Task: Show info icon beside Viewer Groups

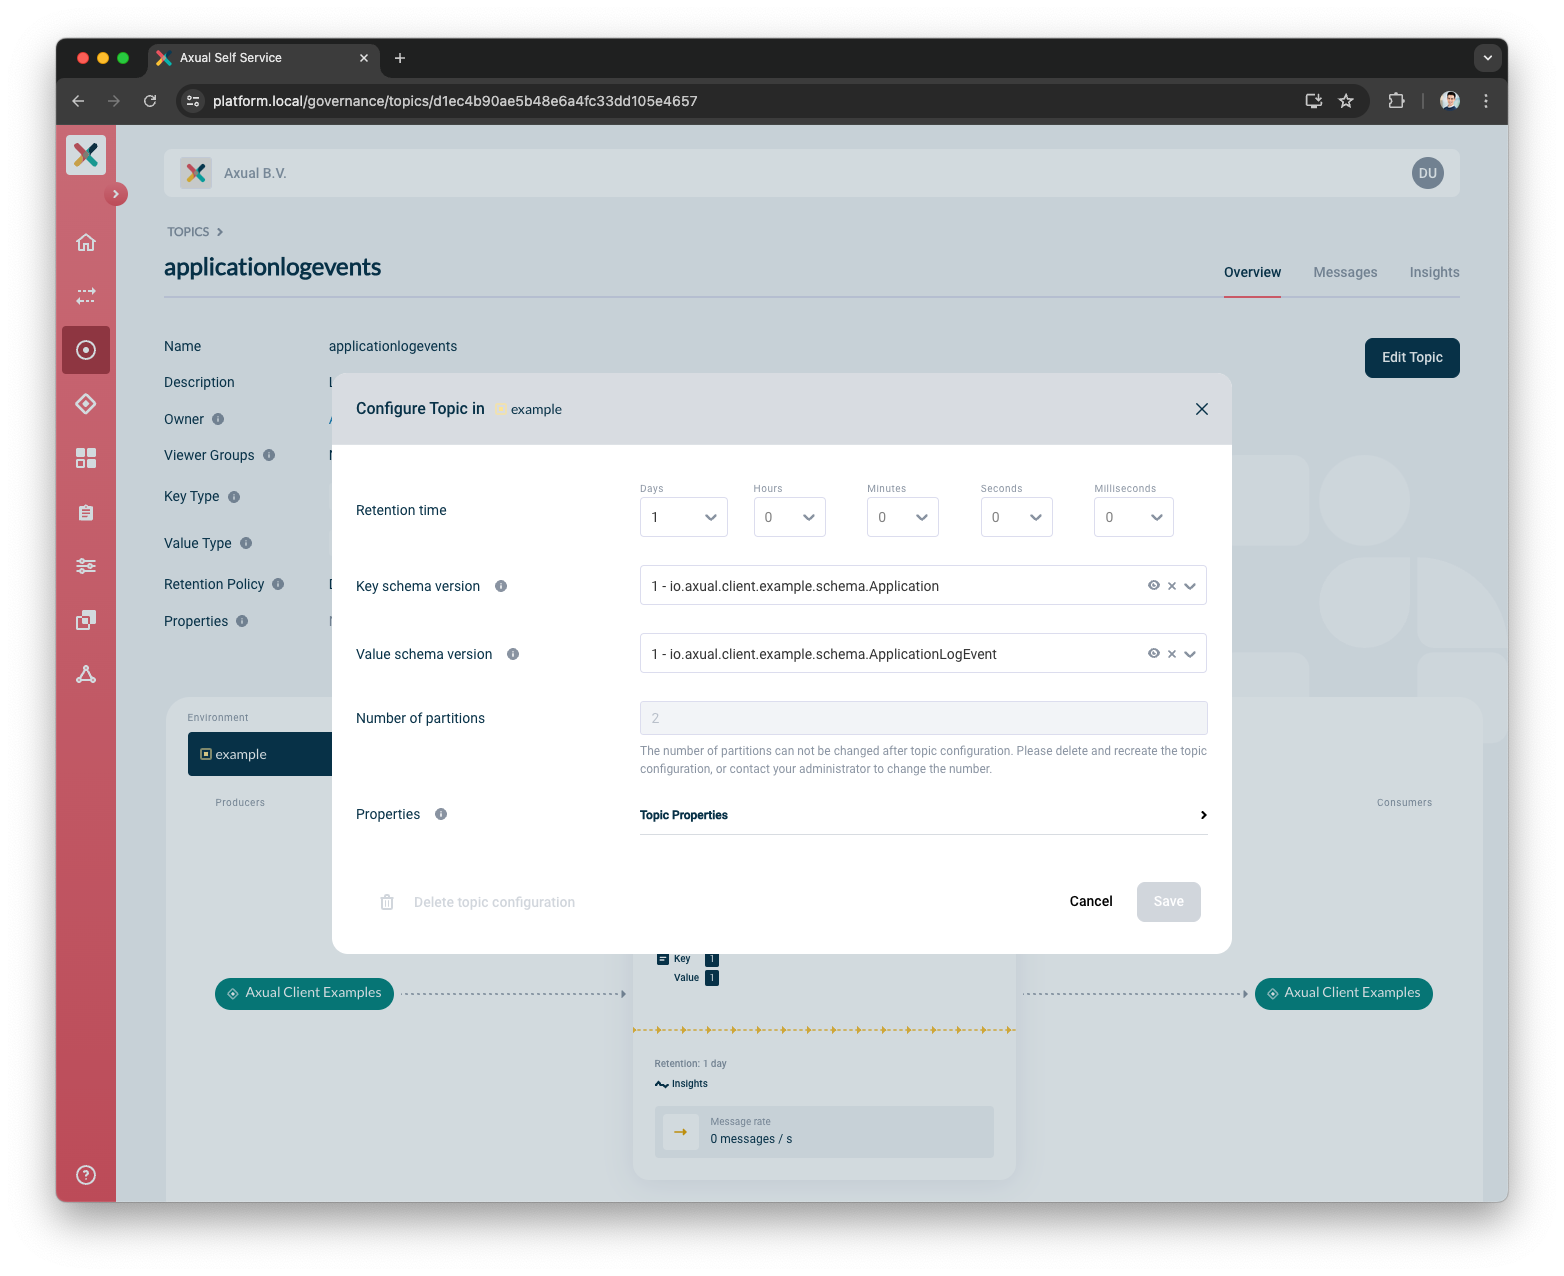Action: [269, 455]
